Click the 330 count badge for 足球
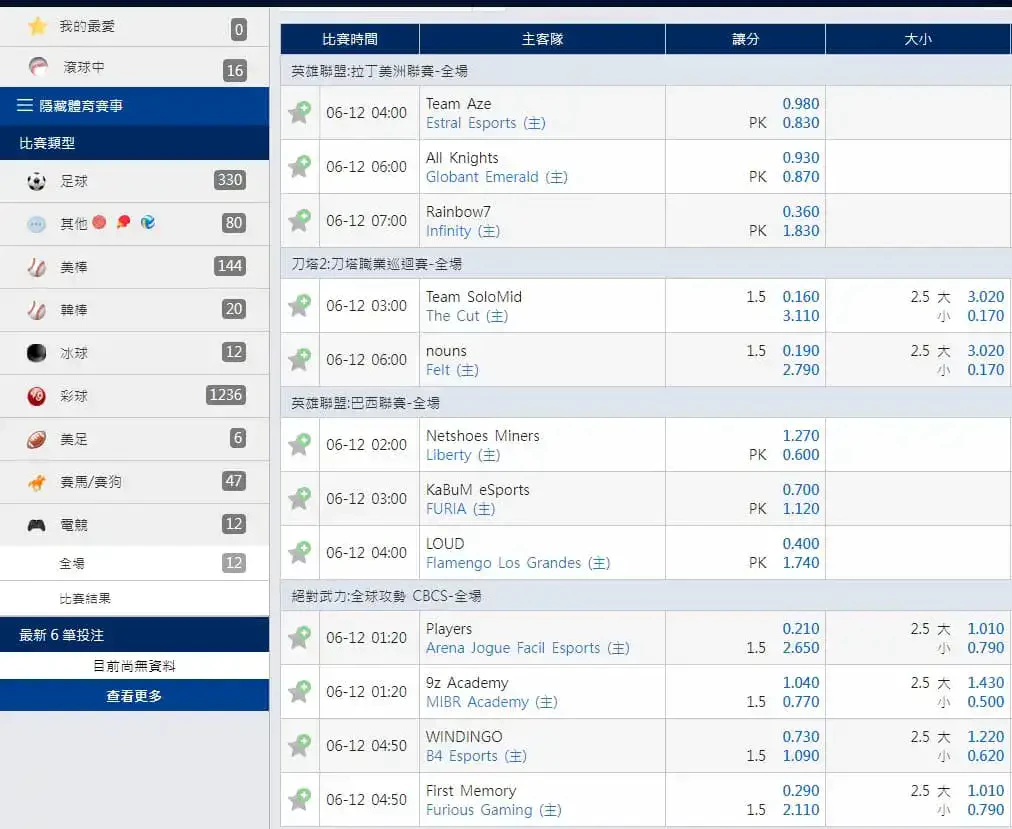The image size is (1012, 829). click(230, 179)
